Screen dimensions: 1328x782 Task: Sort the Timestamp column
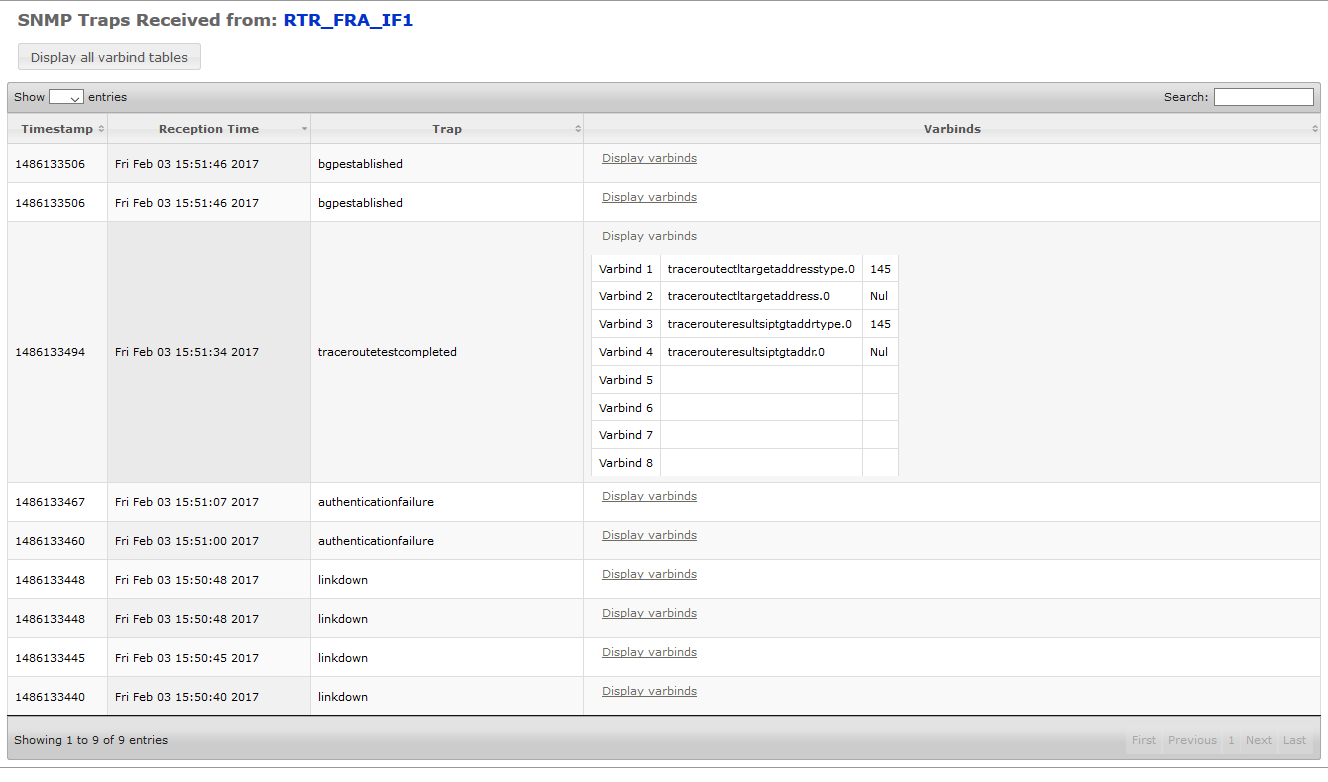57,128
